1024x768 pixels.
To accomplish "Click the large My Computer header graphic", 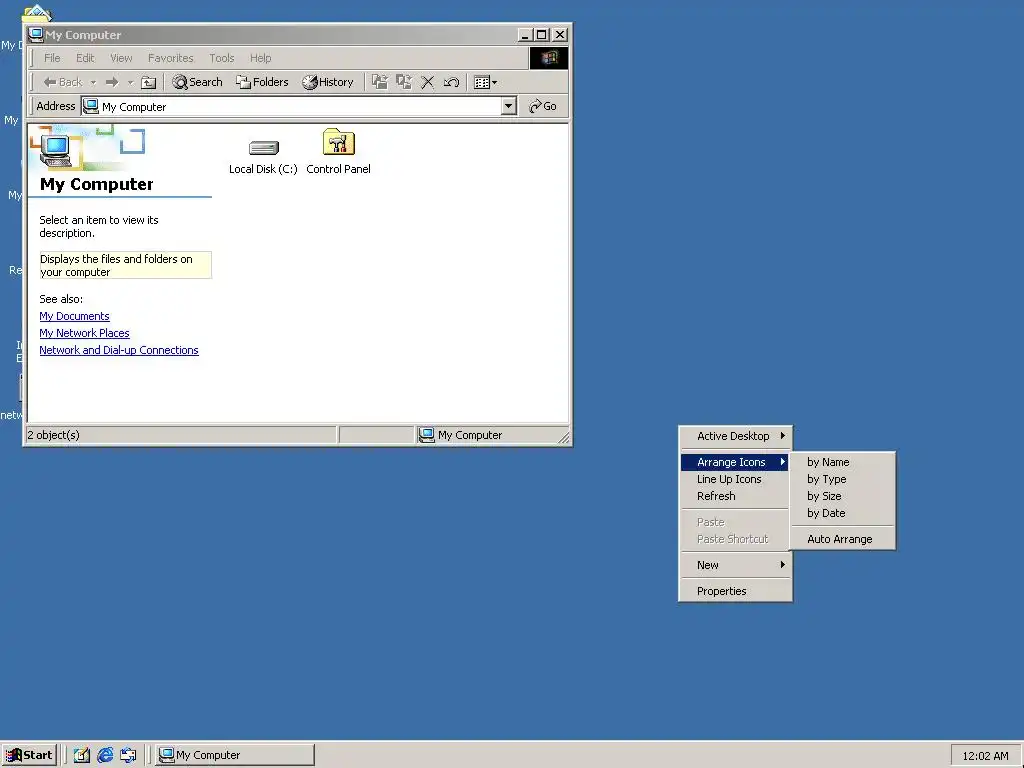I will pos(88,149).
